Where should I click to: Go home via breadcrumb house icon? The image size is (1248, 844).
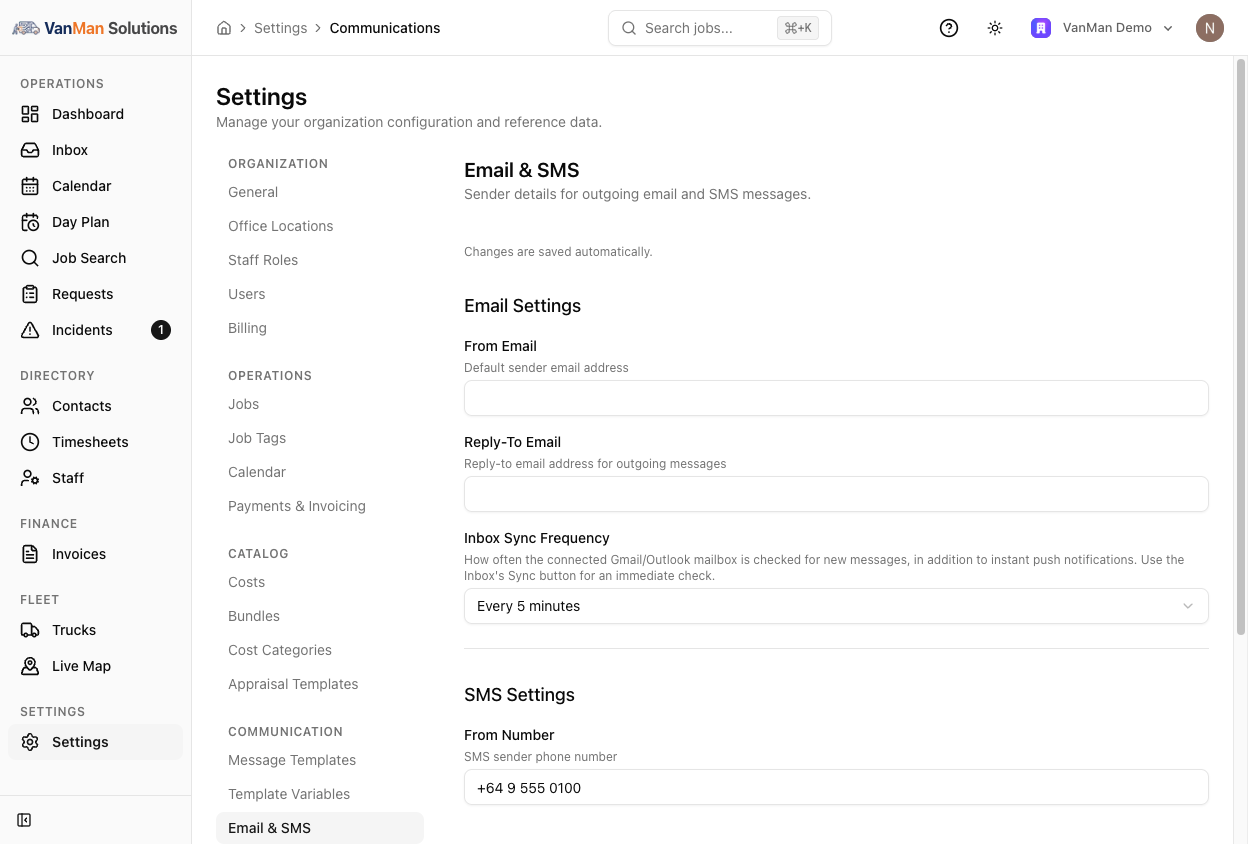(x=224, y=28)
